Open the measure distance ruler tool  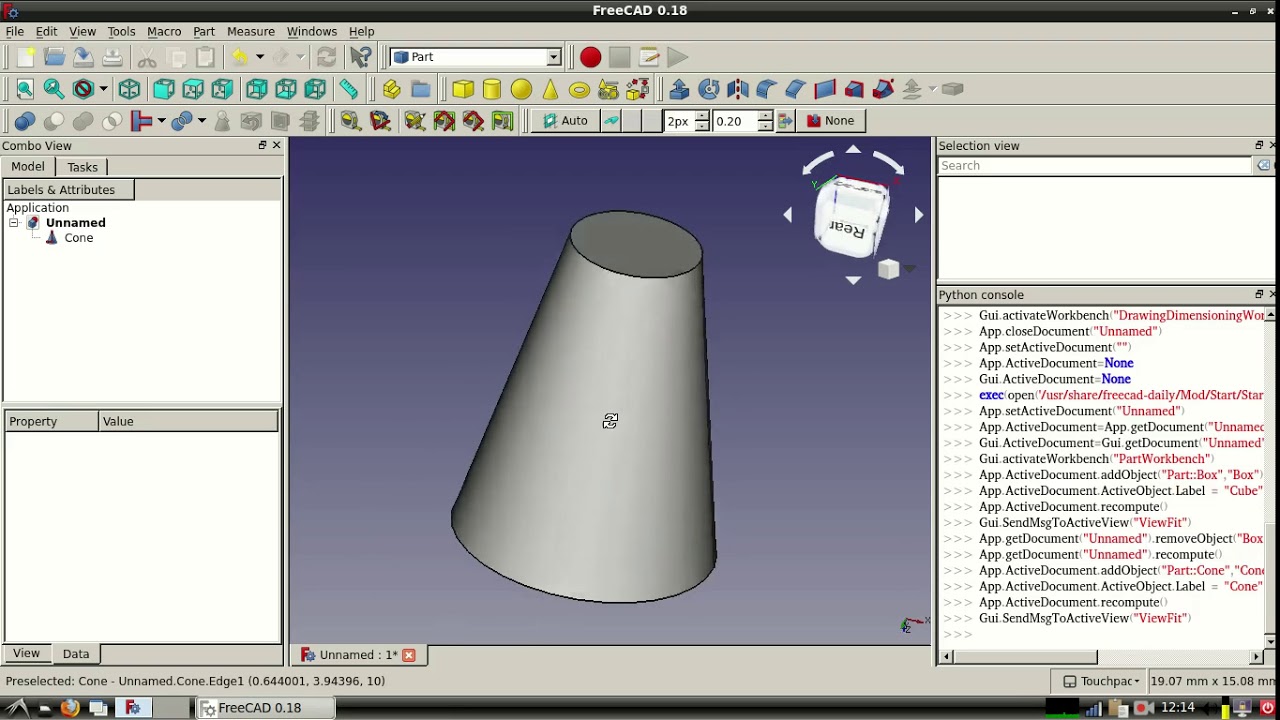(x=348, y=89)
